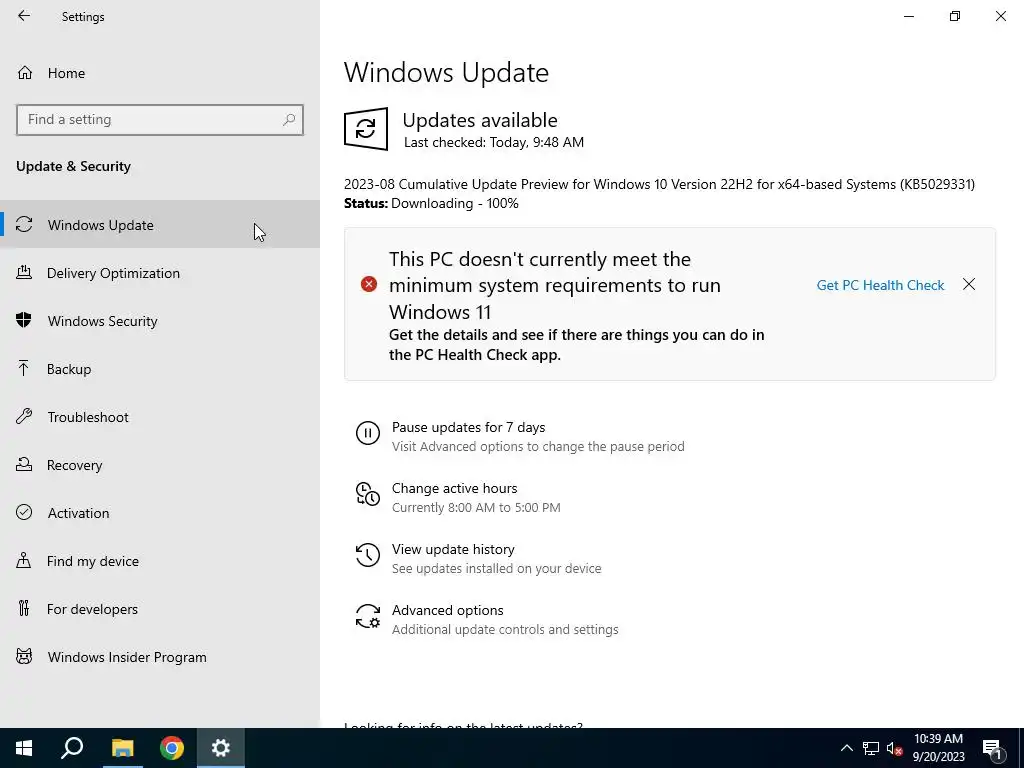The width and height of the screenshot is (1024, 768).
Task: Open the Windows Security section
Action: (160, 321)
